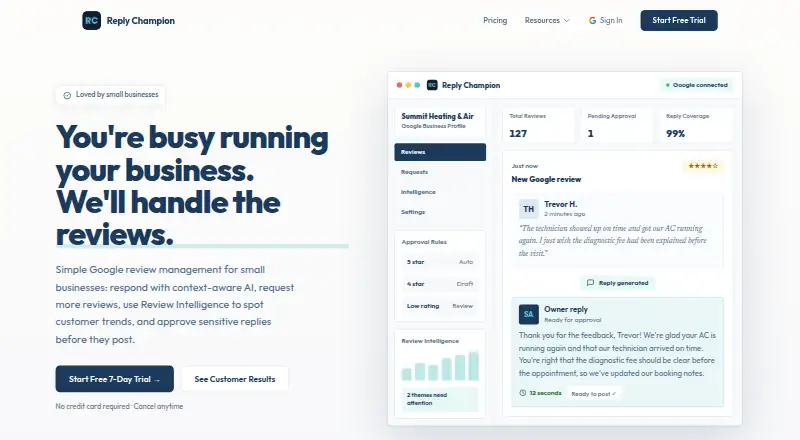Image resolution: width=800 pixels, height=440 pixels.
Task: Select the Low rating Review rule
Action: point(440,306)
